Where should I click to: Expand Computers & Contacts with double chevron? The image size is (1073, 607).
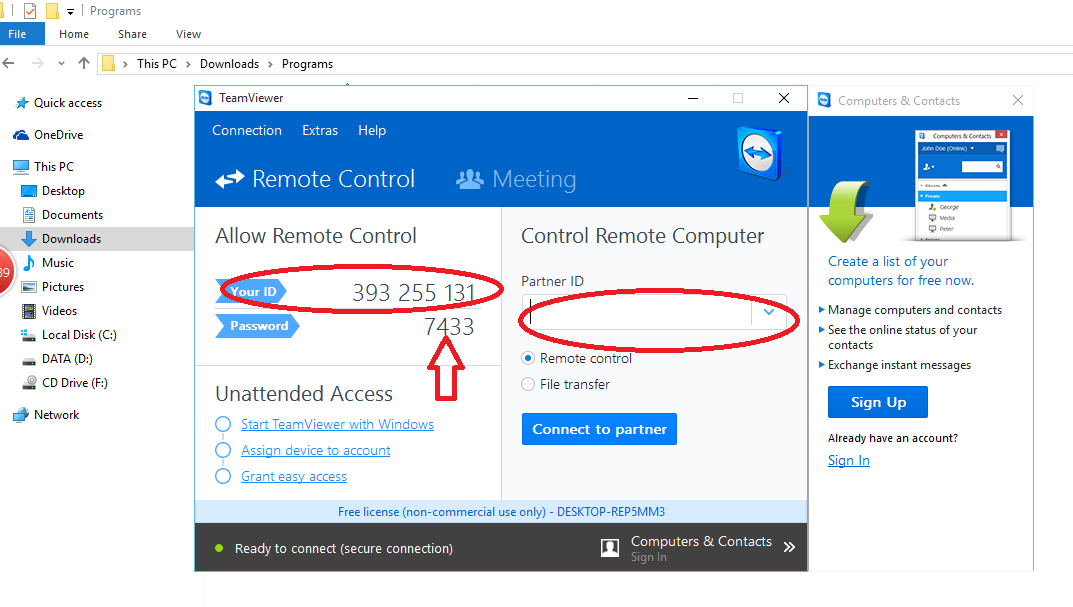click(789, 547)
